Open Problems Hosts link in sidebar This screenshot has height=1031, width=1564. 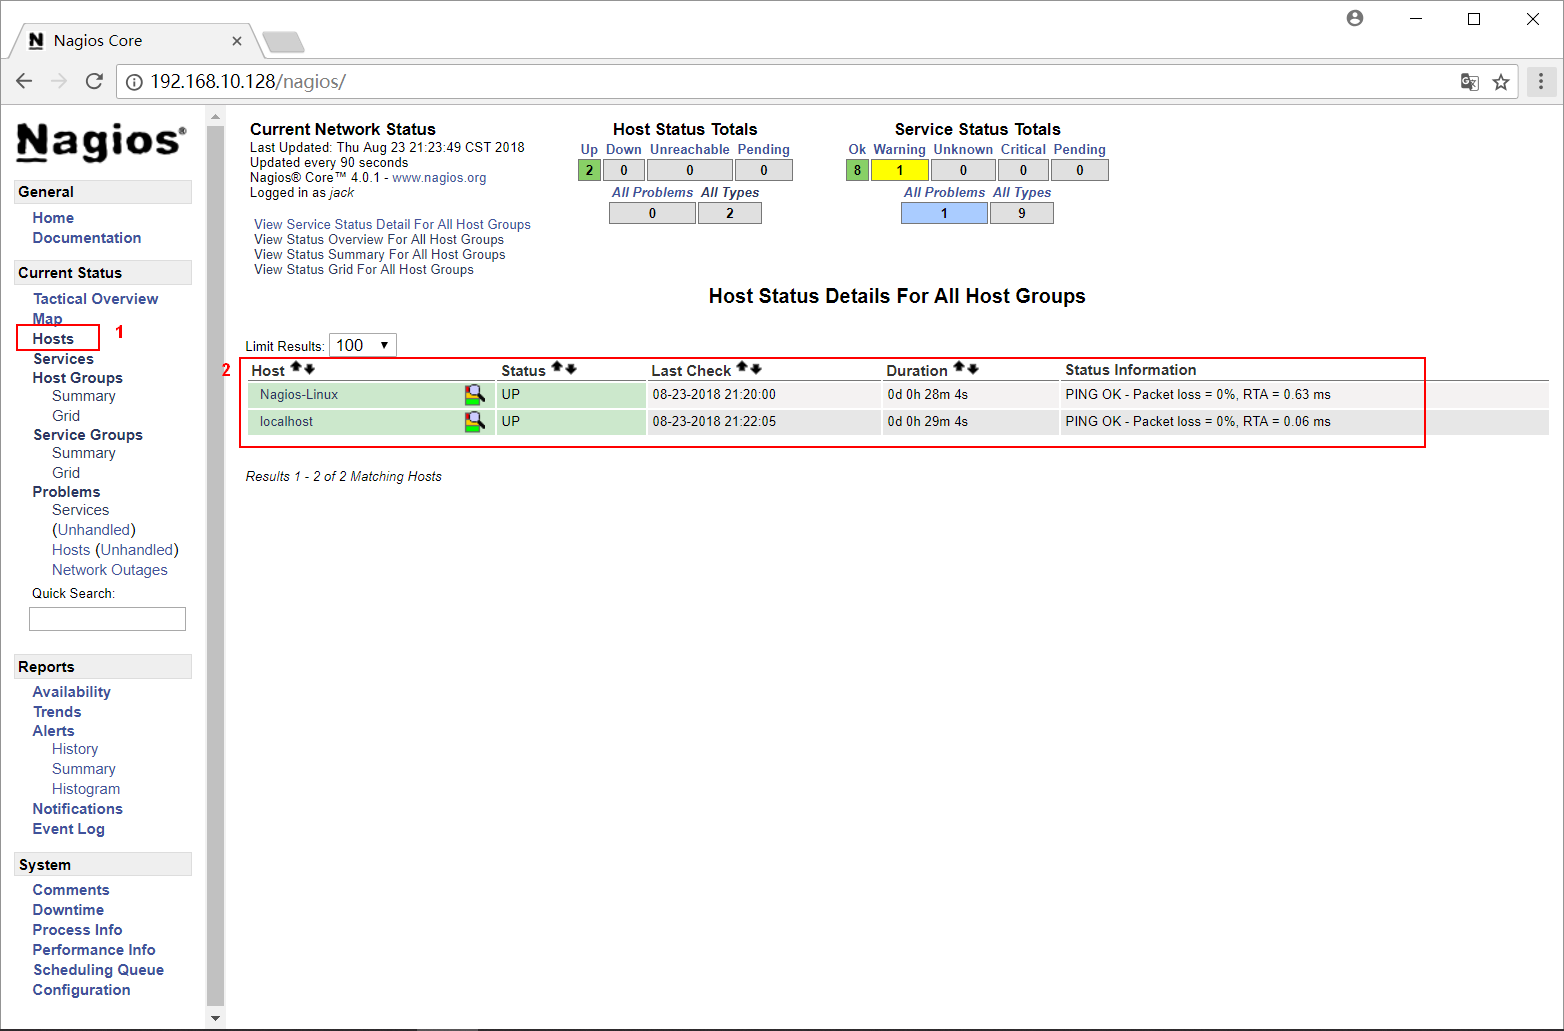click(71, 550)
